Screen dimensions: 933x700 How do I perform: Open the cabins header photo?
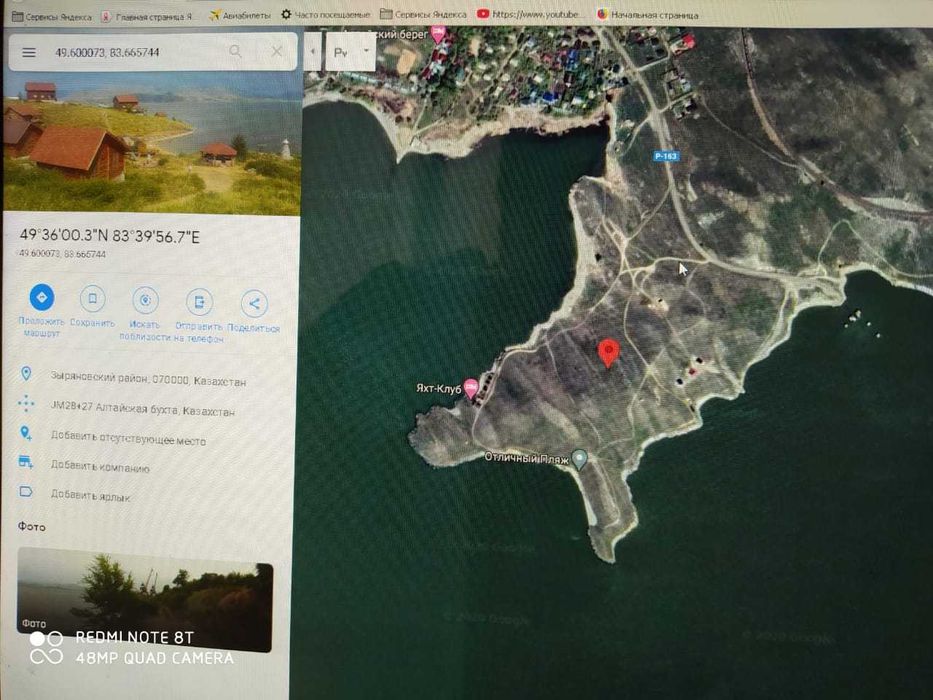point(152,143)
